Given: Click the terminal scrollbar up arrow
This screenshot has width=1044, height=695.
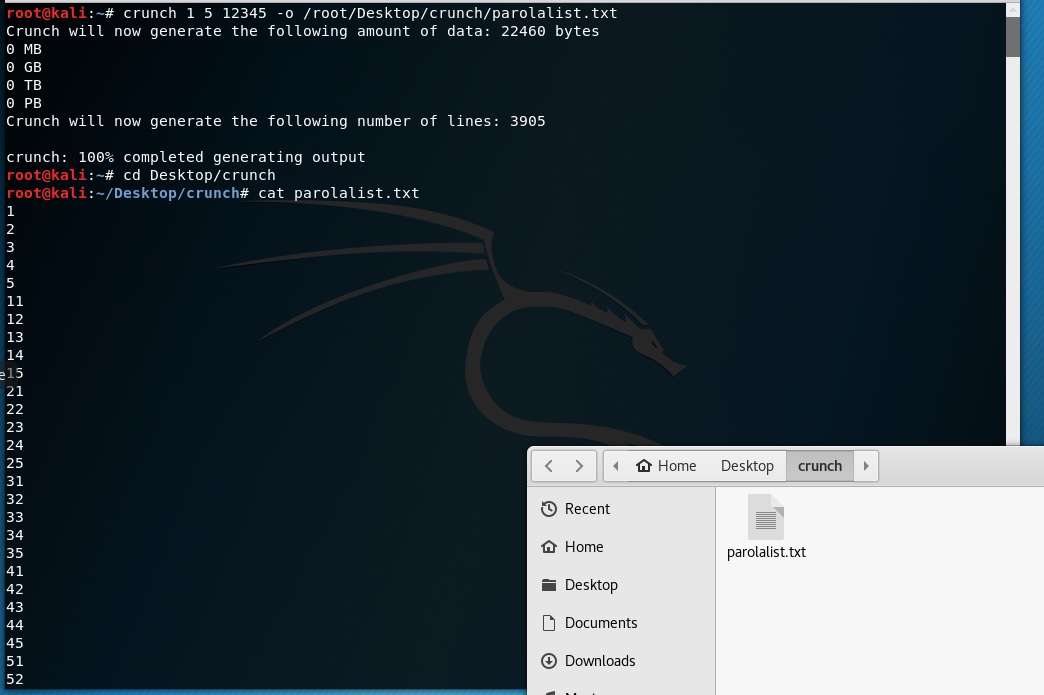Looking at the screenshot, I should pos(1012,8).
